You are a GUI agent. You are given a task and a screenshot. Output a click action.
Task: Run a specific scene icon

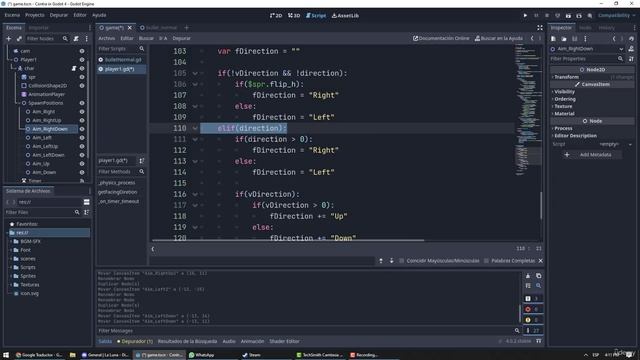click(x=579, y=16)
